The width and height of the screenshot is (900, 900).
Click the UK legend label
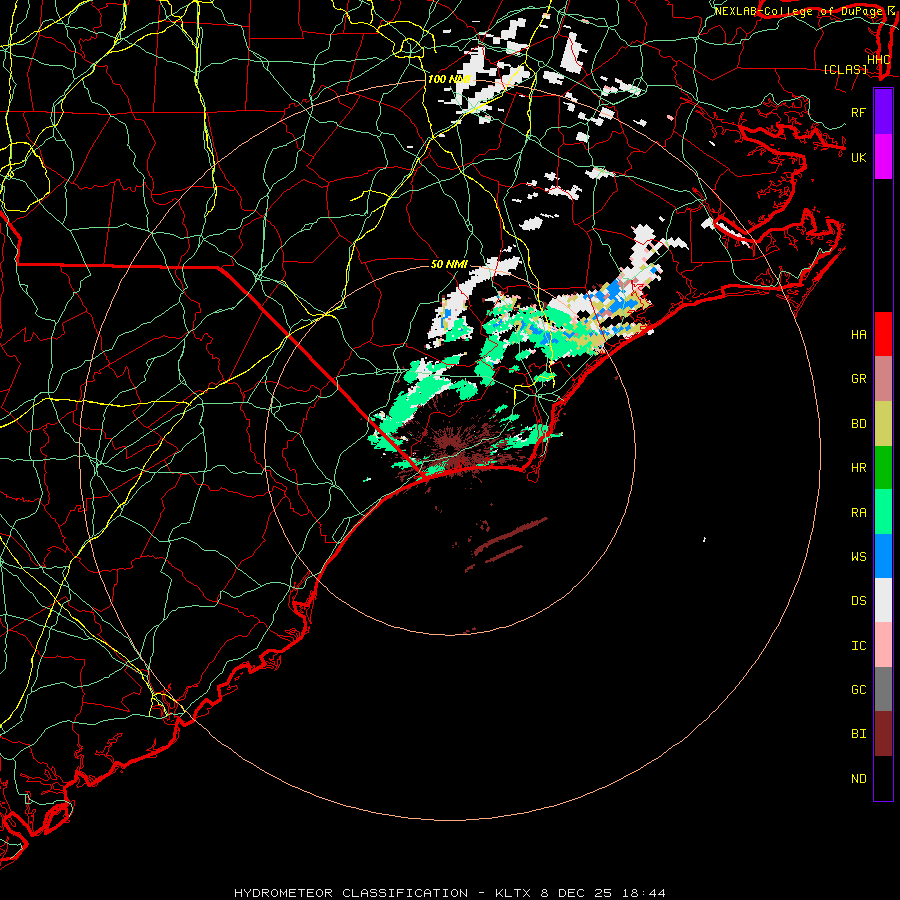(859, 157)
